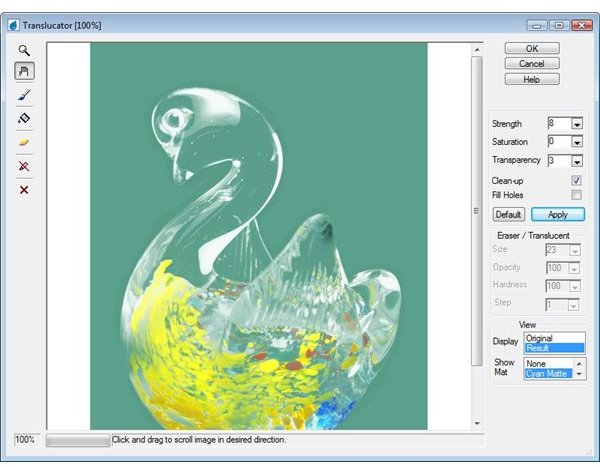Choose None in Show Mat list
Screen dimensions: 600x466
coord(549,363)
